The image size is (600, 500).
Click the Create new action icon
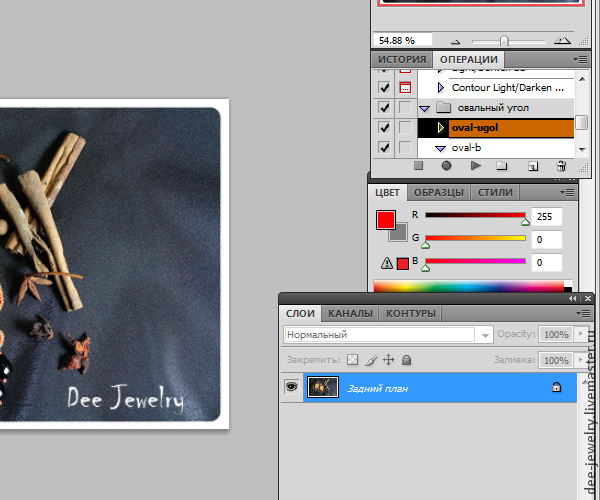(x=532, y=166)
